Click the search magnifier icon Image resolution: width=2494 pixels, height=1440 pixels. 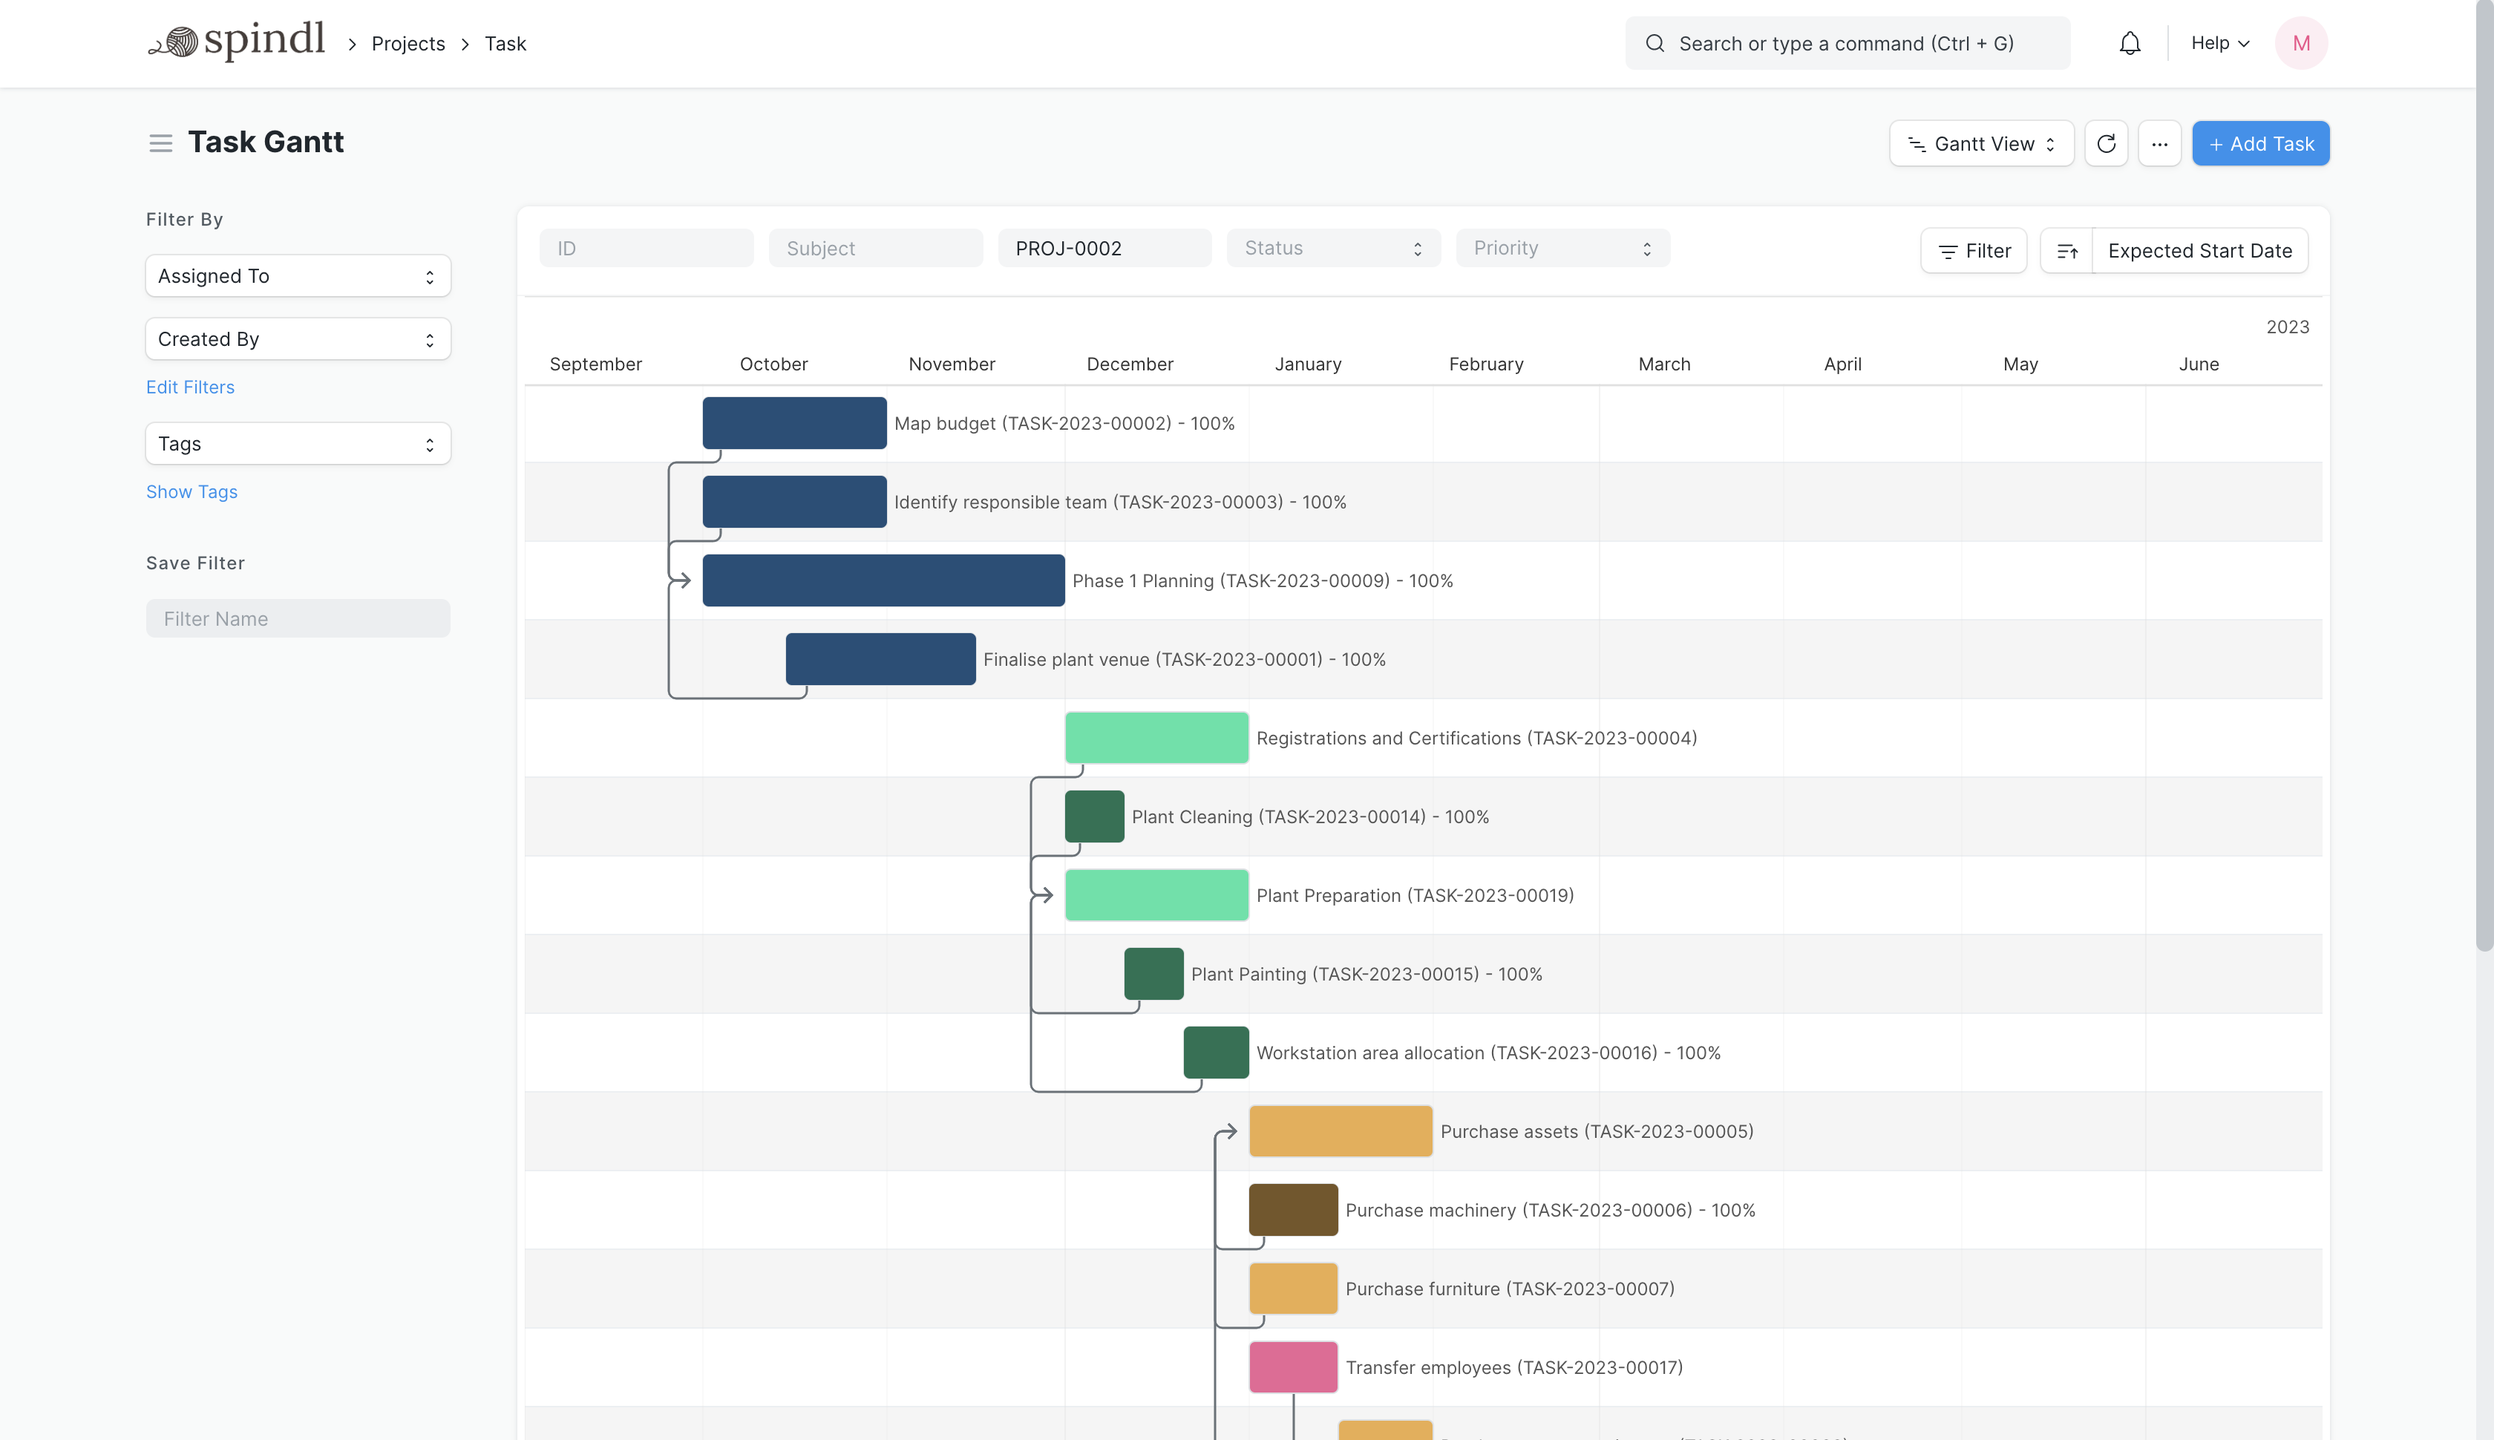click(x=1654, y=42)
